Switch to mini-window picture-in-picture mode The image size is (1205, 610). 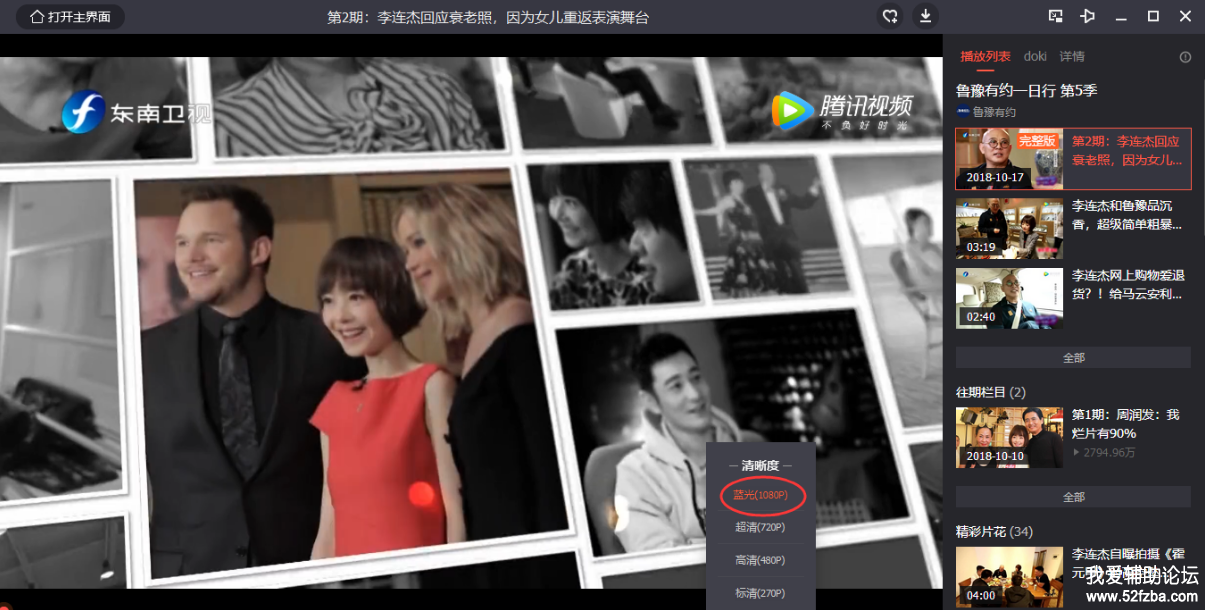(1055, 16)
